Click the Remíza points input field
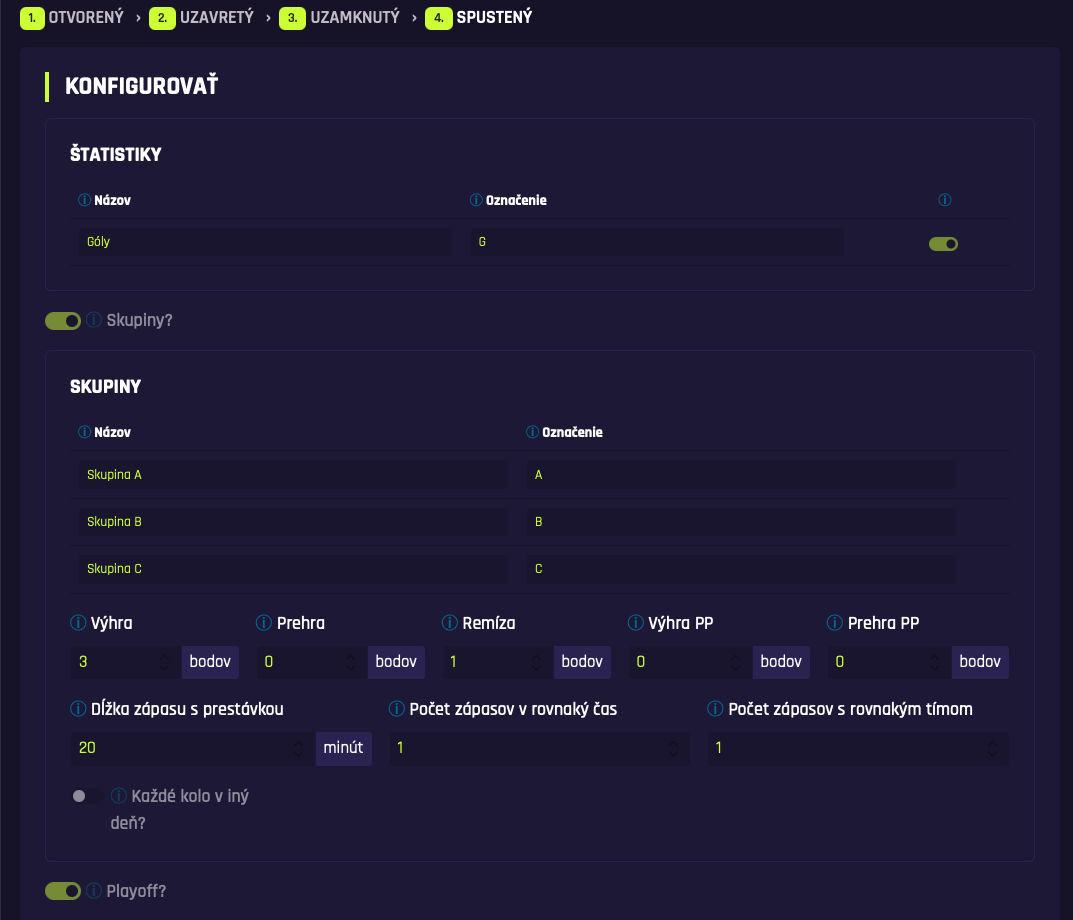 point(490,662)
